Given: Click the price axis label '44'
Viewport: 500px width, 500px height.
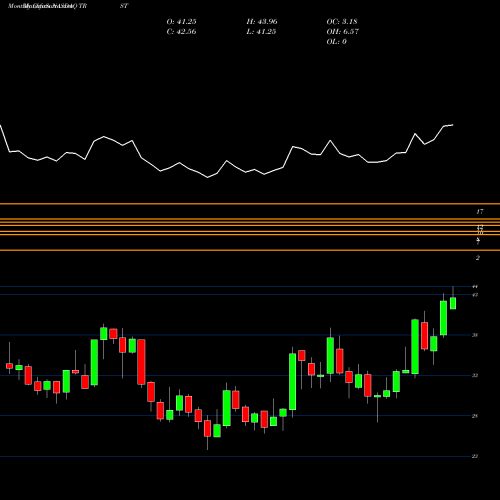Looking at the screenshot, I should [475, 286].
